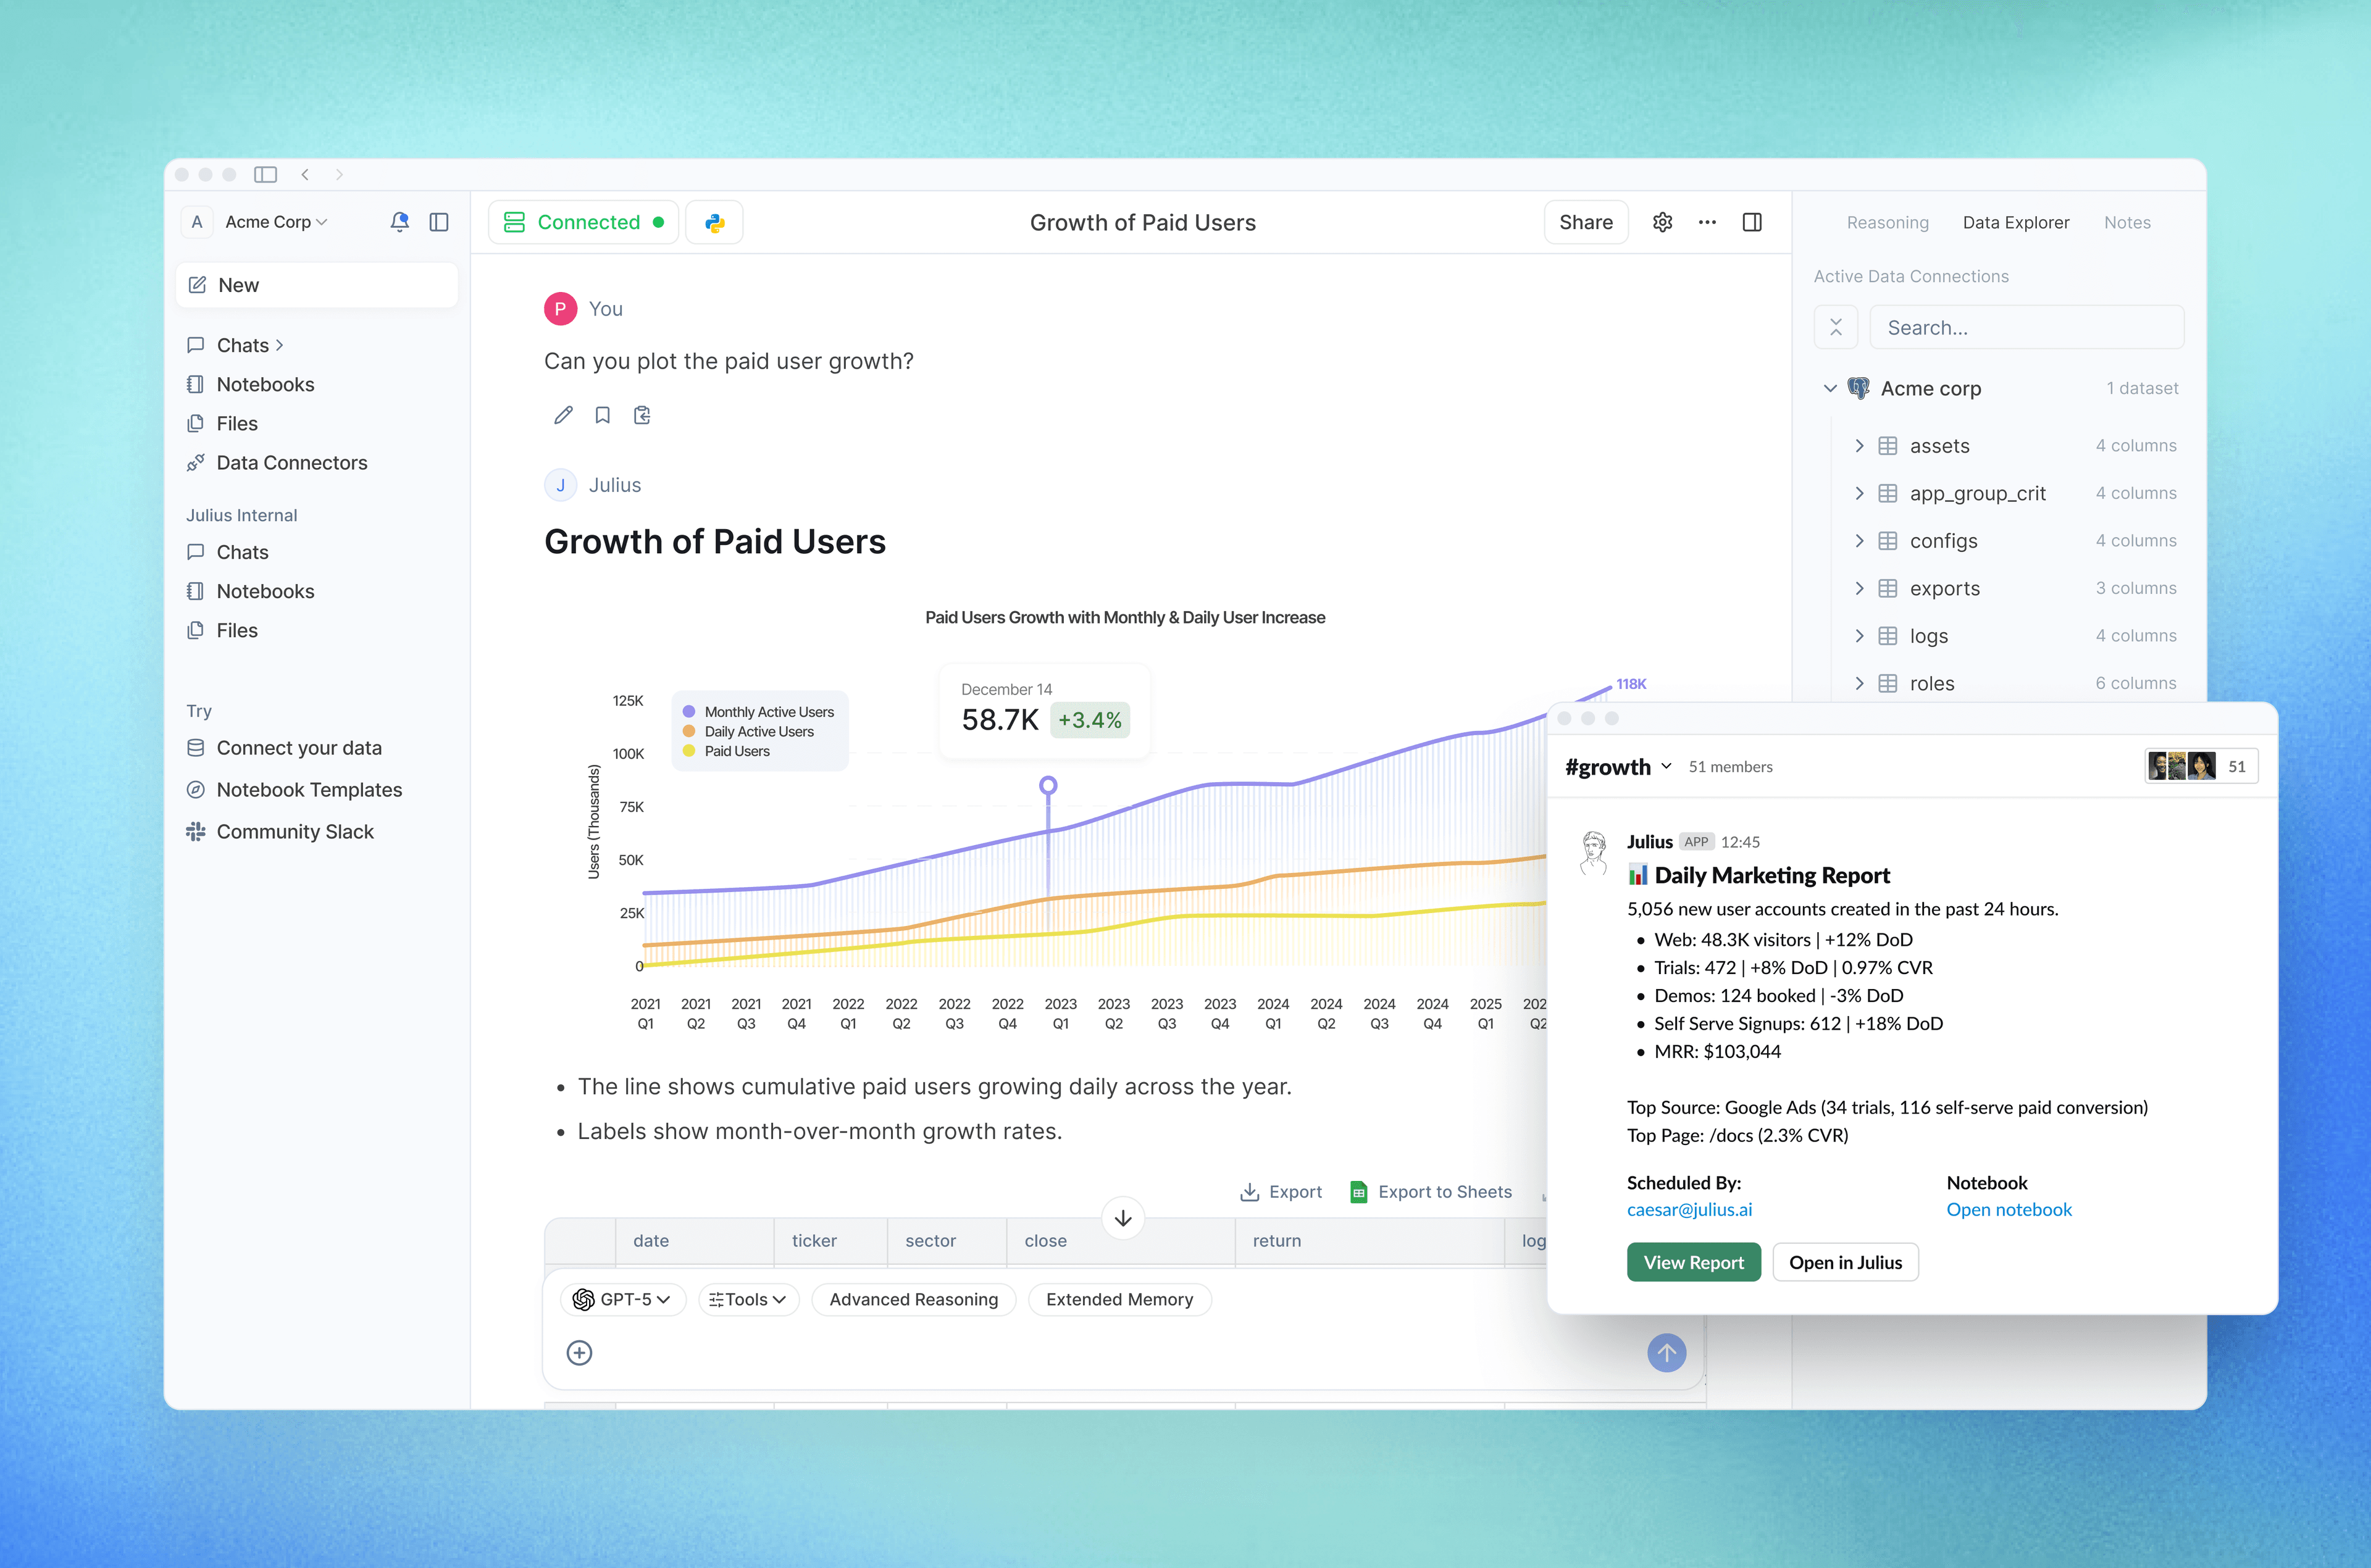Screen dimensions: 2371x1568
Task: Enable Advanced Reasoning mode
Action: [913, 1299]
